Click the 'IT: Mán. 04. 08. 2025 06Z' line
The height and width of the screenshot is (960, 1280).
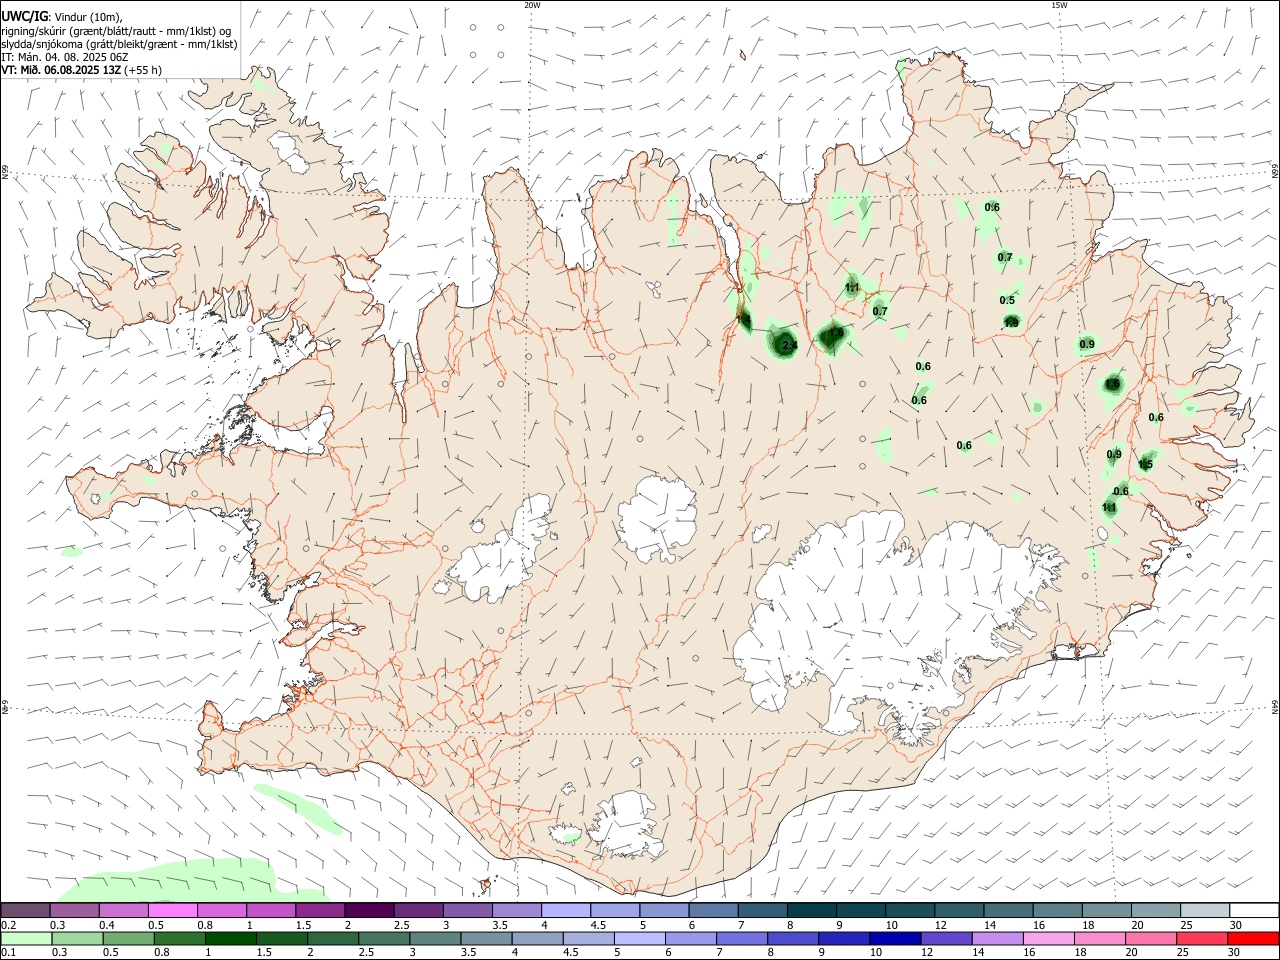[x=65, y=57]
